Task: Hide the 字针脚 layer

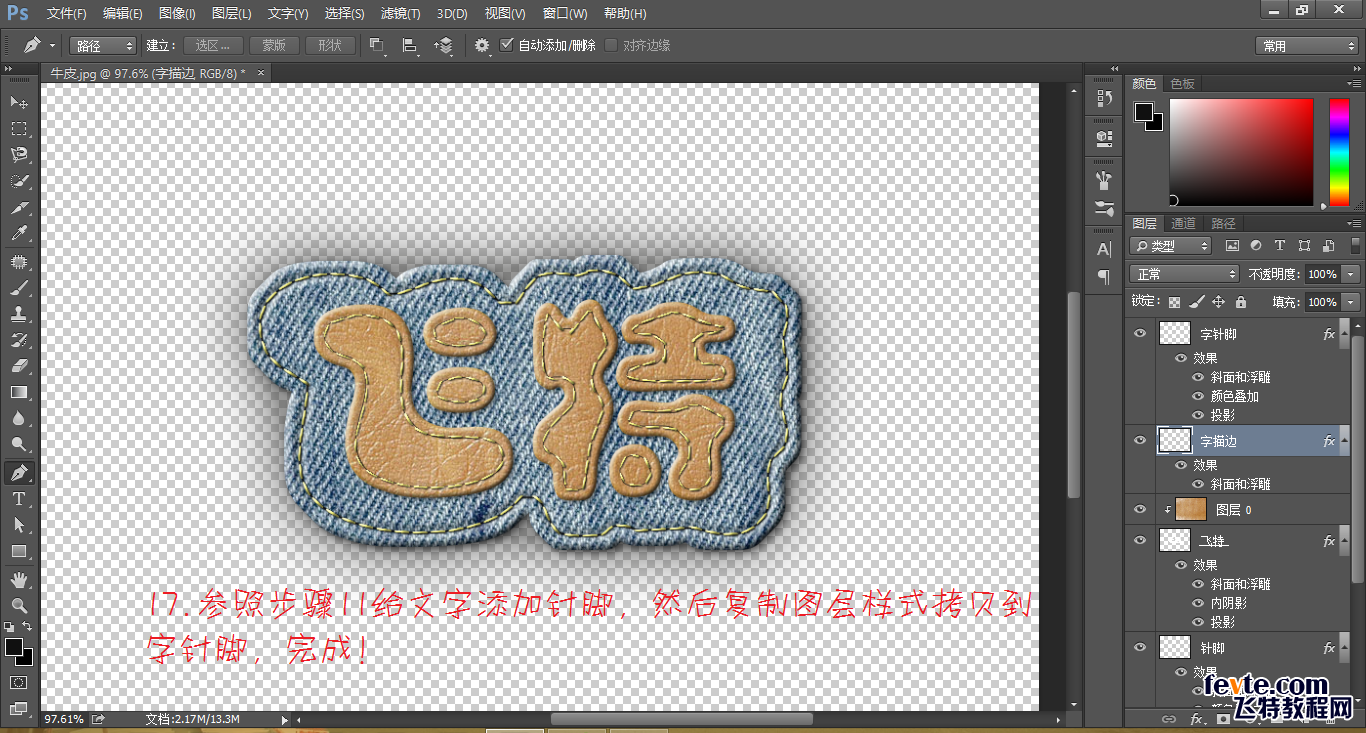Action: pyautogui.click(x=1140, y=332)
